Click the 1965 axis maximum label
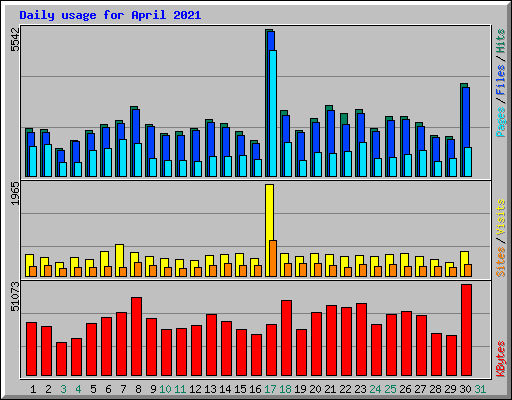The image size is (512, 400). pos(15,194)
